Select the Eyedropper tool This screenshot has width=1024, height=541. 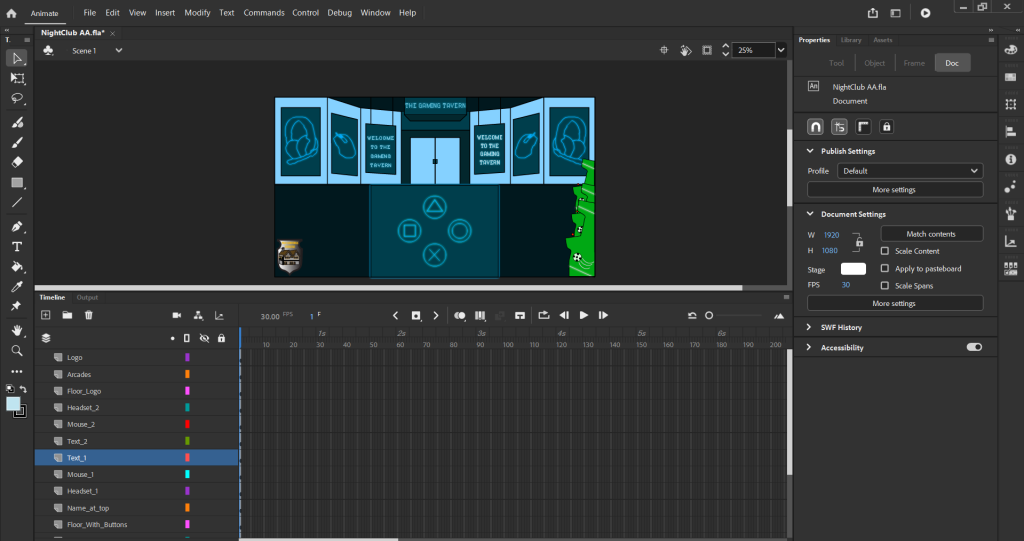pyautogui.click(x=17, y=287)
